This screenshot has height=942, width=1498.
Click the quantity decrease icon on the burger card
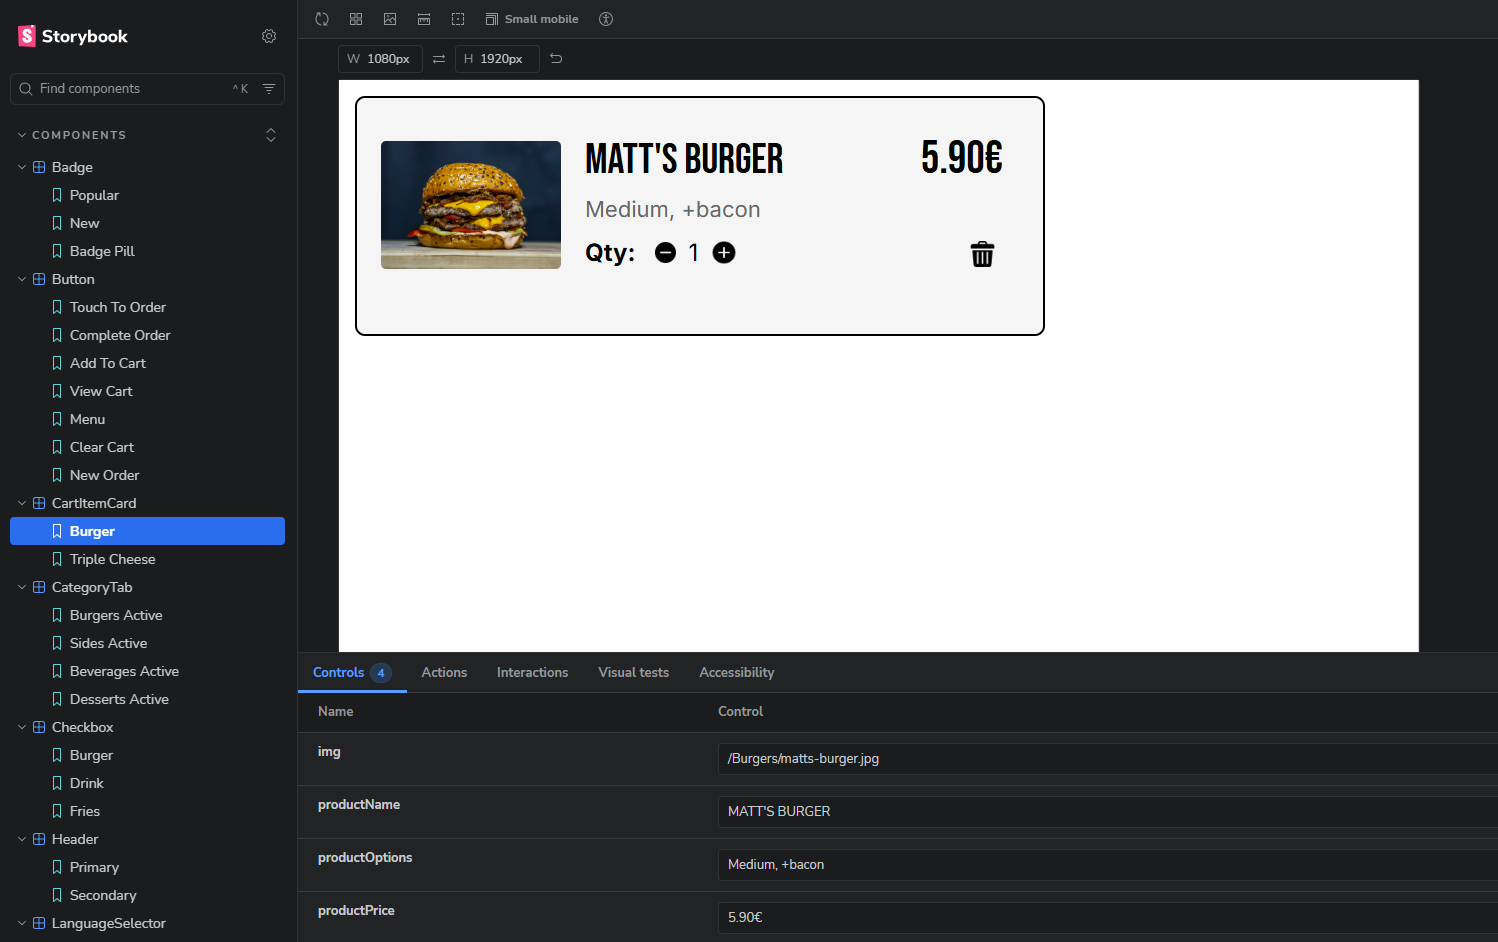pos(666,252)
